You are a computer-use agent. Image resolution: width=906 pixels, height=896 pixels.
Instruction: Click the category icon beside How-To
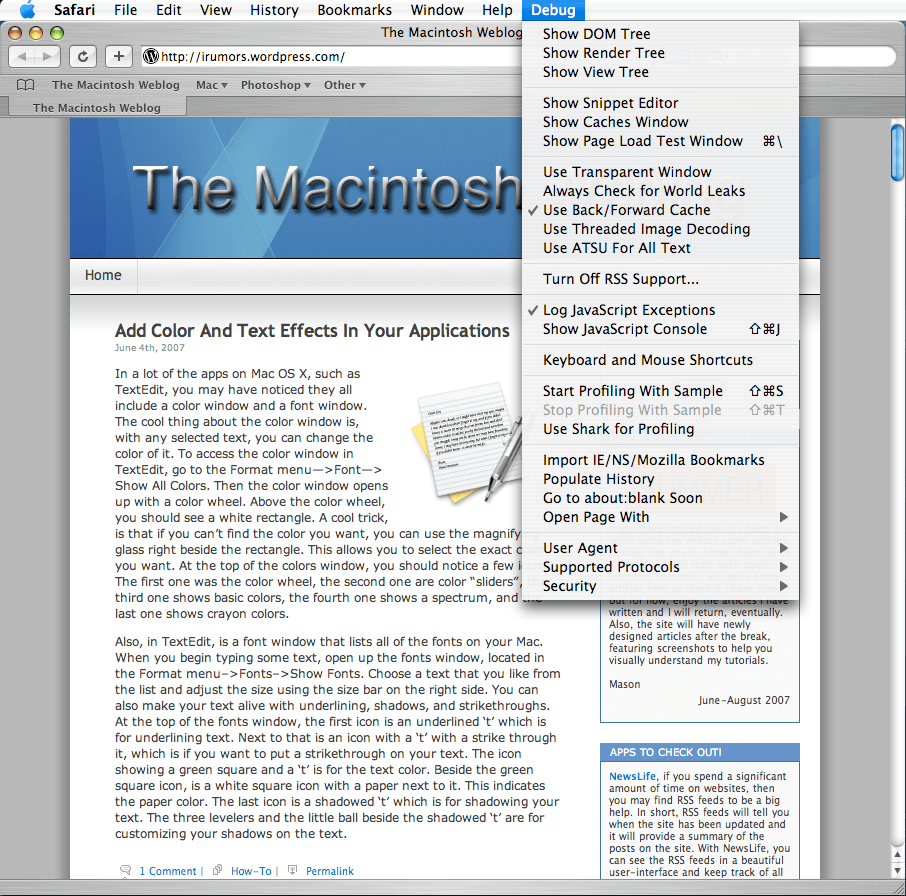[217, 870]
